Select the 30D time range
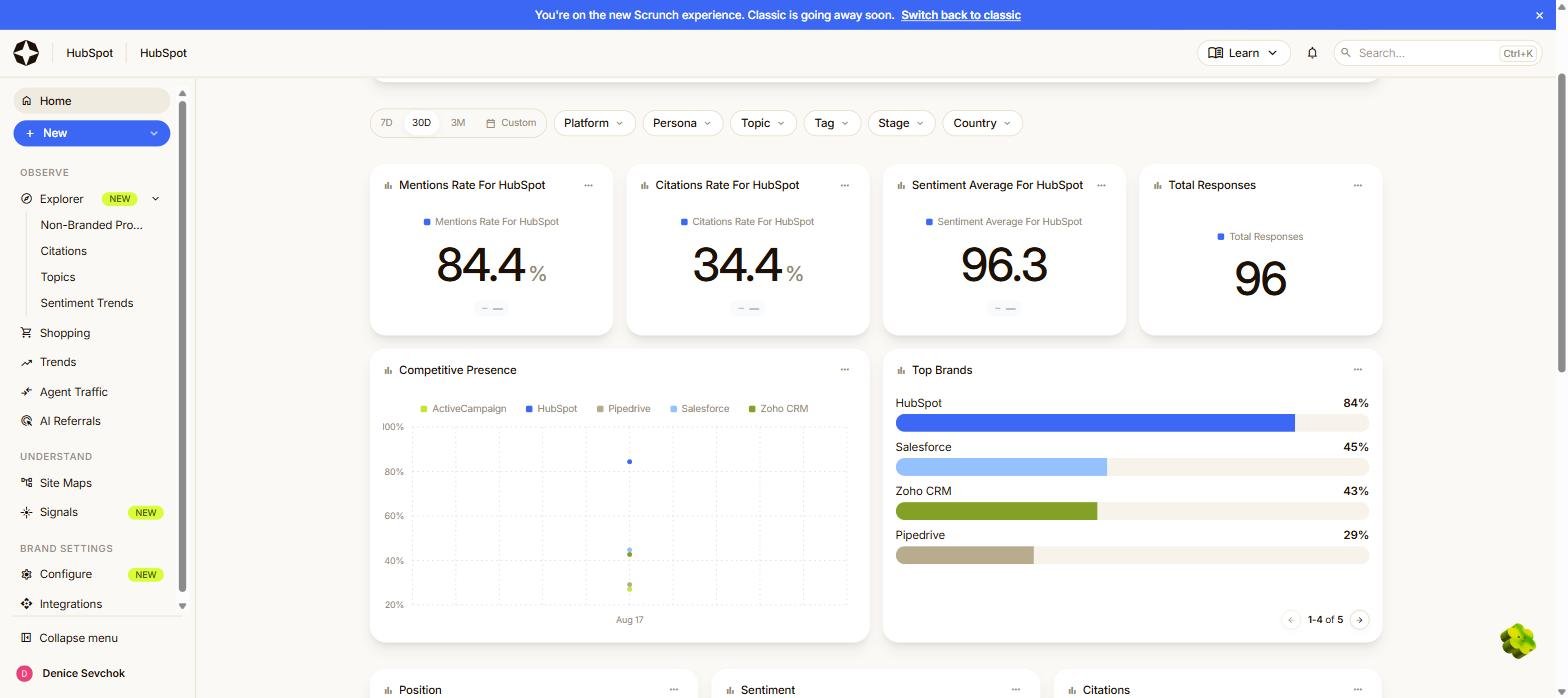The width and height of the screenshot is (1568, 698). [421, 123]
